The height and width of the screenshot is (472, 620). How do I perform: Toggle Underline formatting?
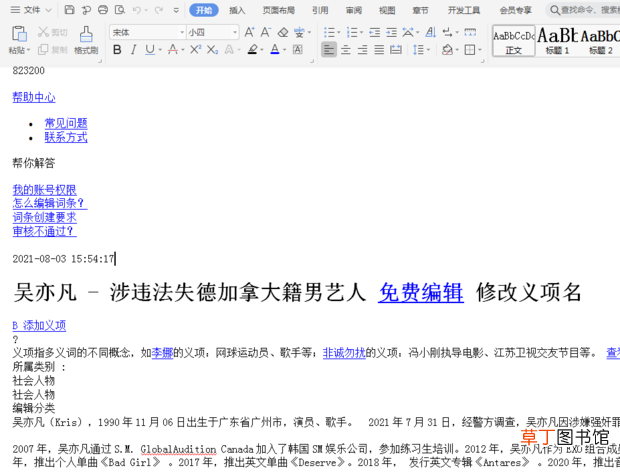point(149,49)
